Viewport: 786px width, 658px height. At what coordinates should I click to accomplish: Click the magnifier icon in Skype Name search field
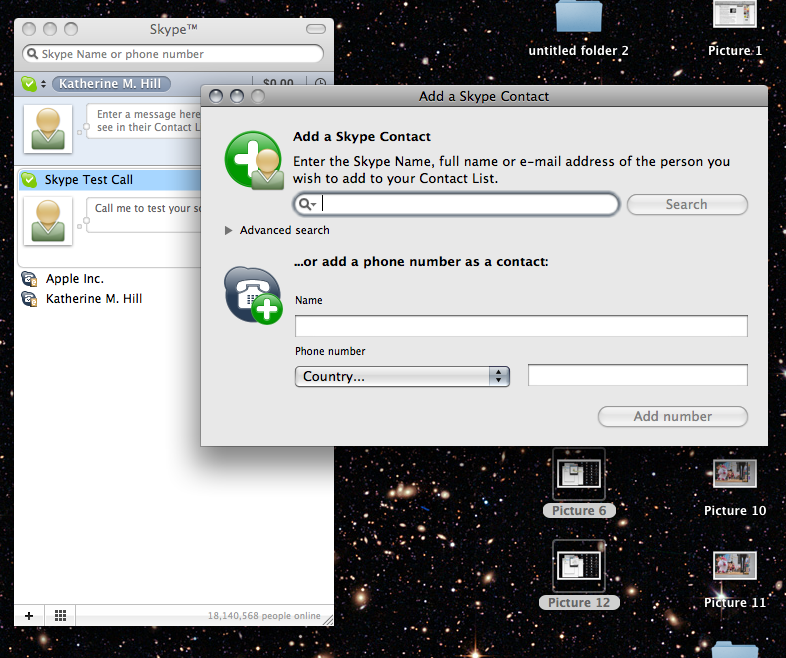click(32, 54)
